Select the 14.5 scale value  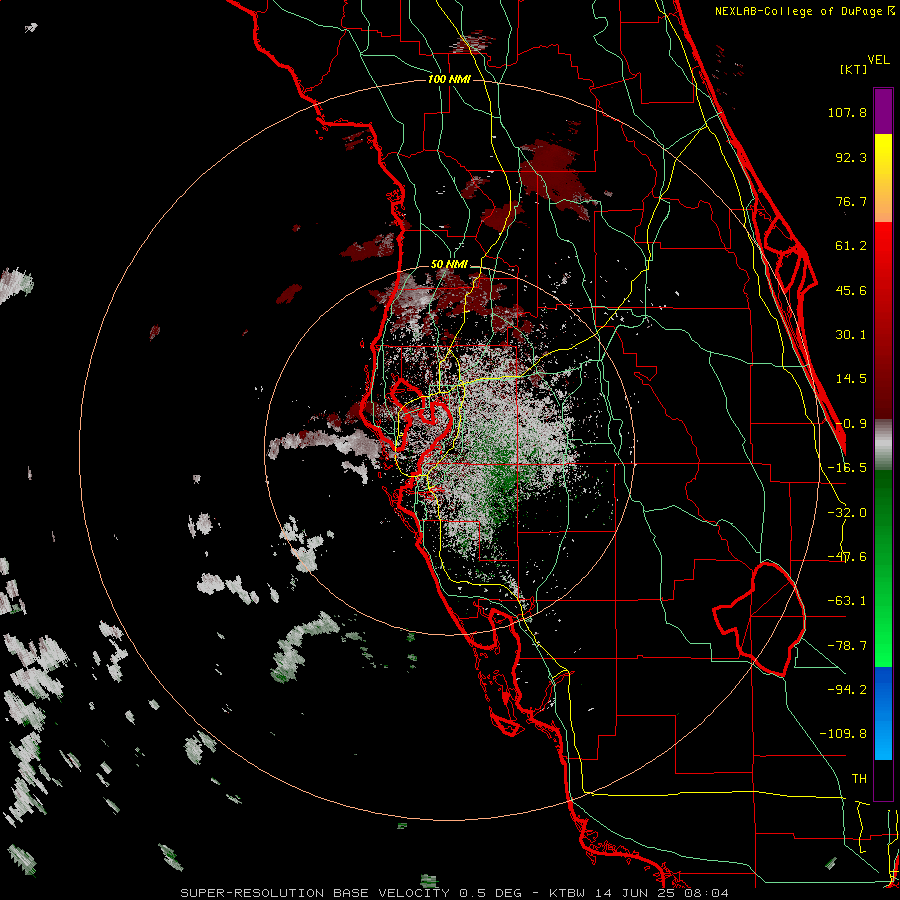point(851,379)
